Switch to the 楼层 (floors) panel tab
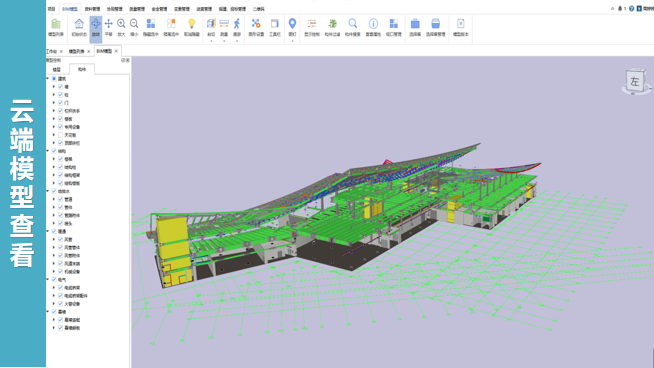 [x=57, y=69]
